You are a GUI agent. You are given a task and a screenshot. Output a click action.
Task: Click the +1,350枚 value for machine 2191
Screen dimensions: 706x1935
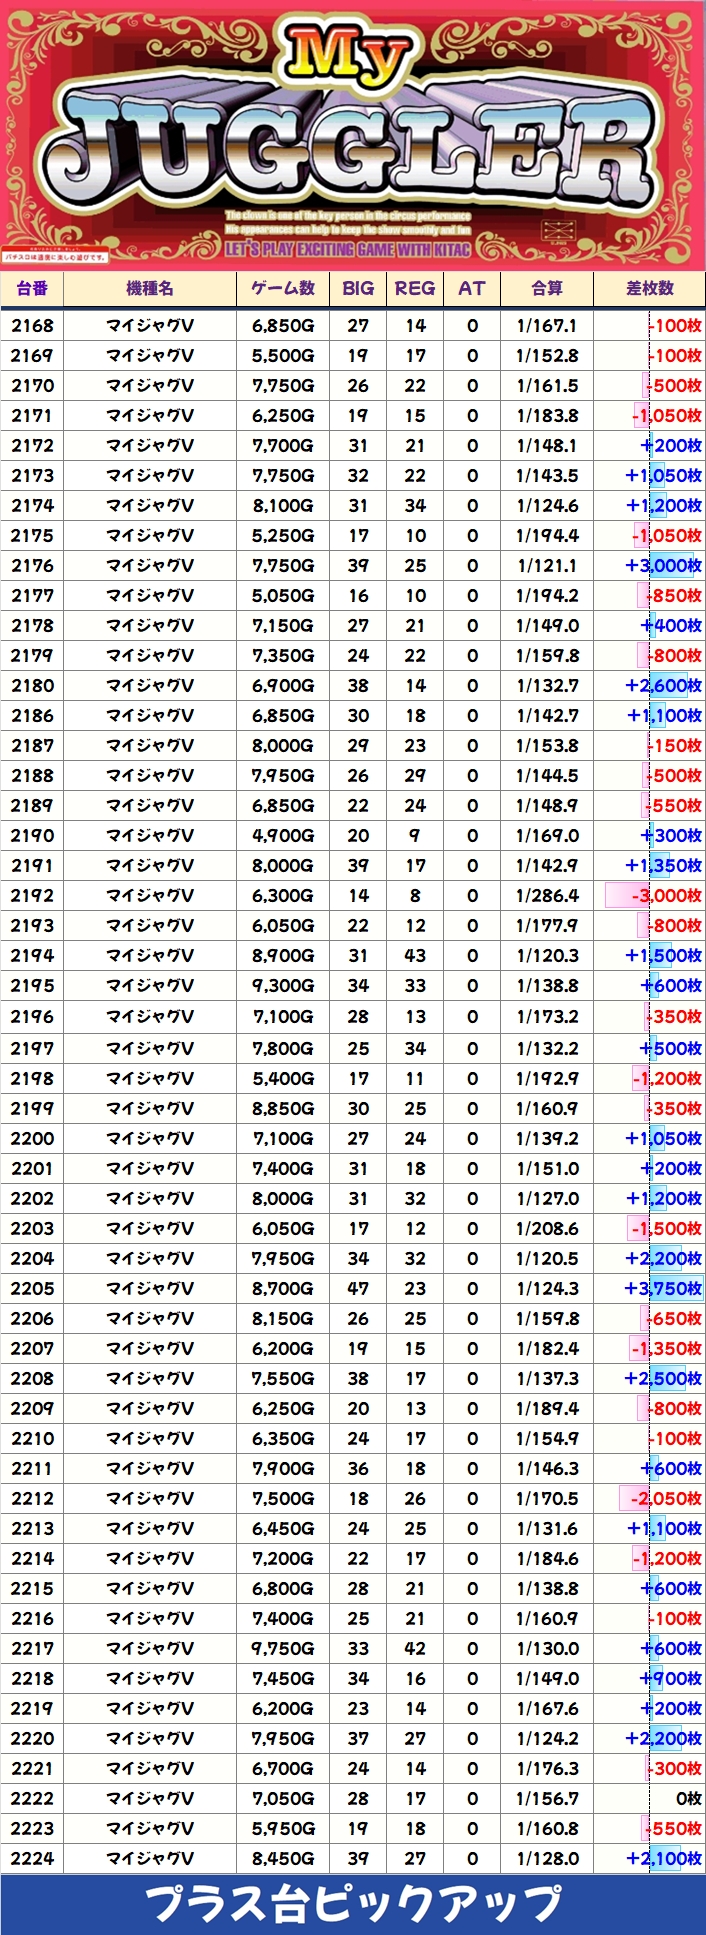coord(663,866)
